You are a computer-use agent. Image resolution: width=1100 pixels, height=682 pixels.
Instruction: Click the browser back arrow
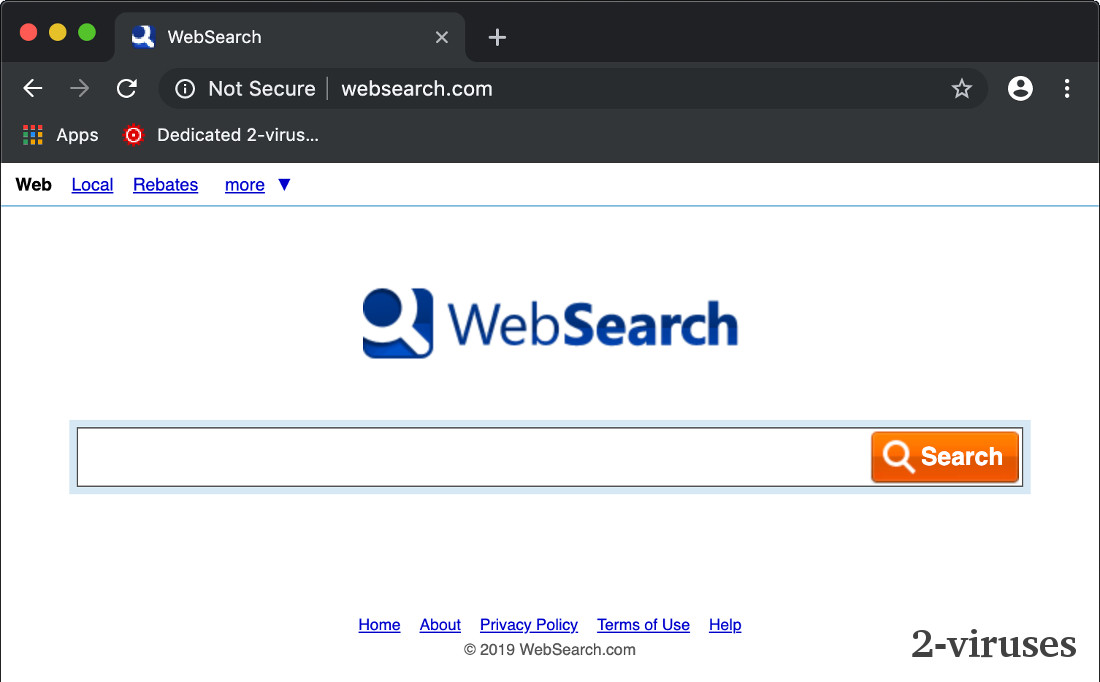33,89
